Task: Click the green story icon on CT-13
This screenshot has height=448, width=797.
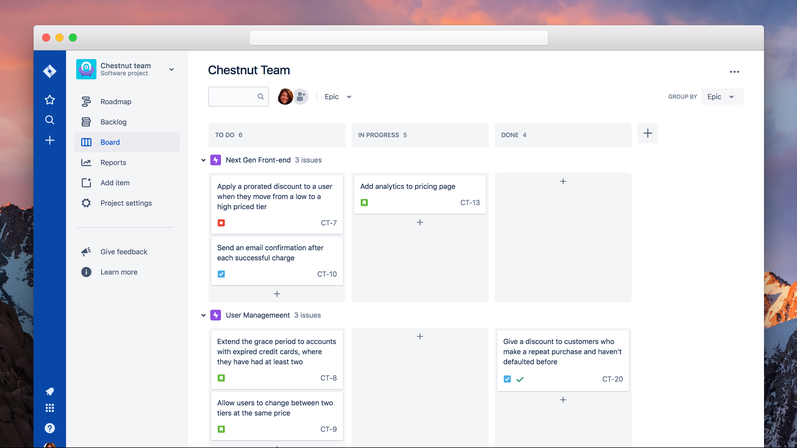Action: point(364,202)
